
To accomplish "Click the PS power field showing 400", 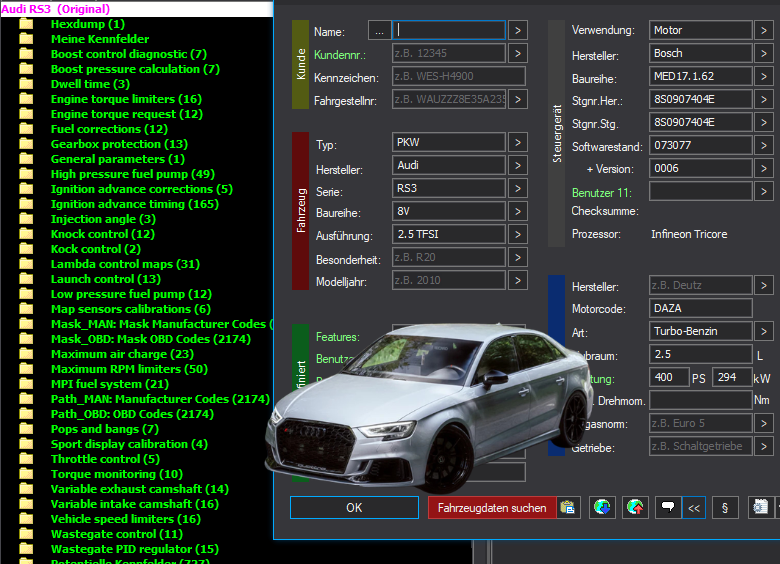I will coord(669,377).
